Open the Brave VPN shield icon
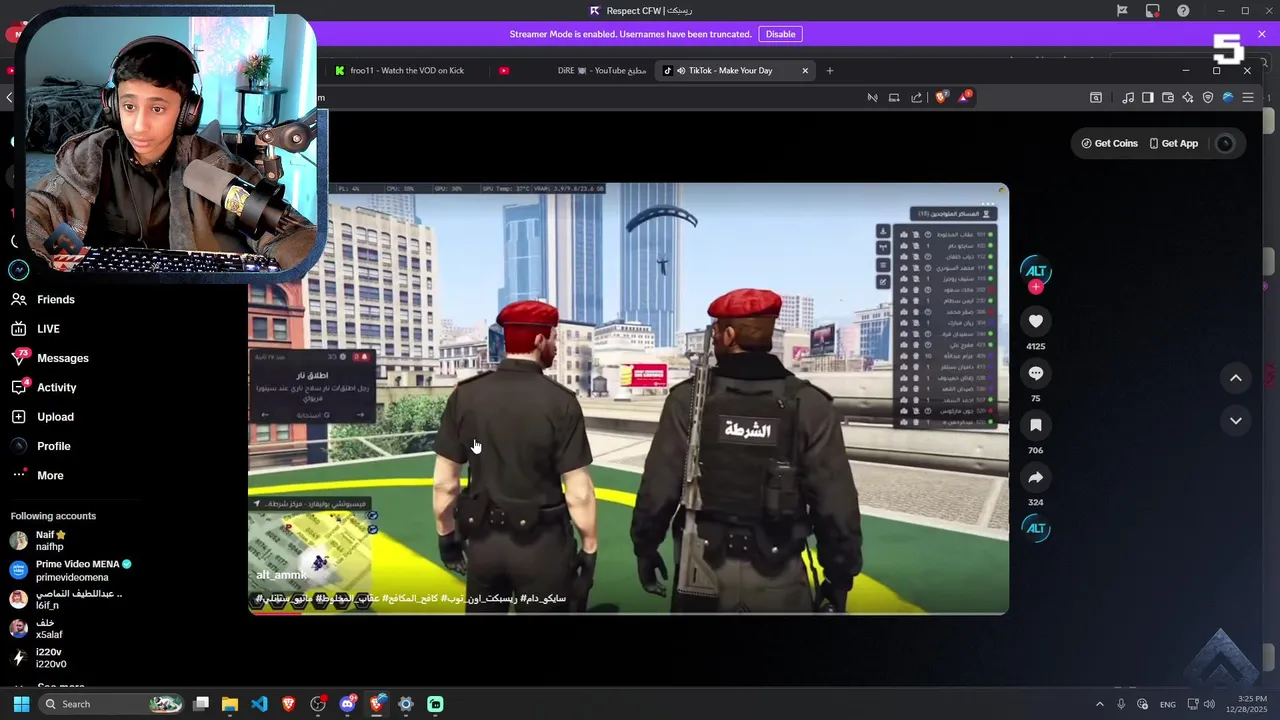 pyautogui.click(x=1208, y=97)
